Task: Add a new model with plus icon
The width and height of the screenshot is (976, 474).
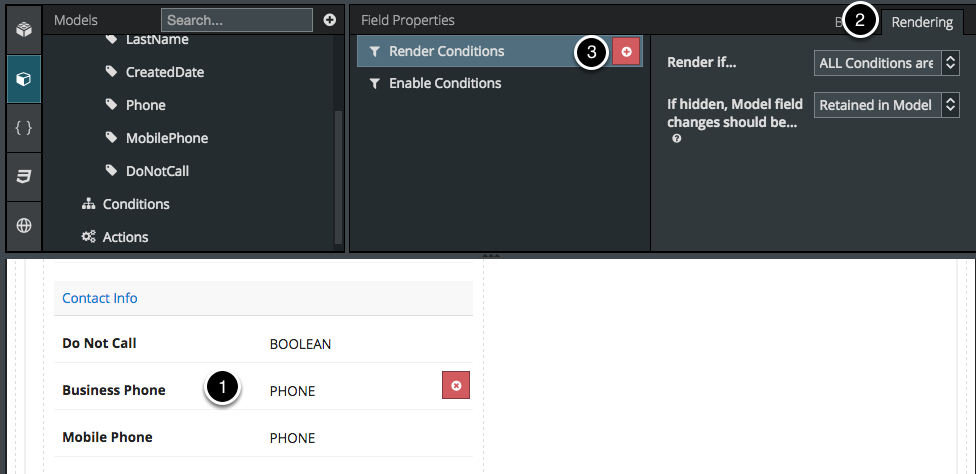Action: coord(330,20)
